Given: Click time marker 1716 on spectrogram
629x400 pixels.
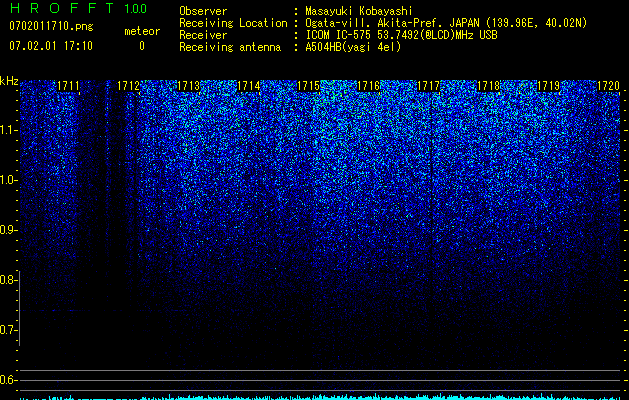Looking at the screenshot, I should [x=369, y=86].
